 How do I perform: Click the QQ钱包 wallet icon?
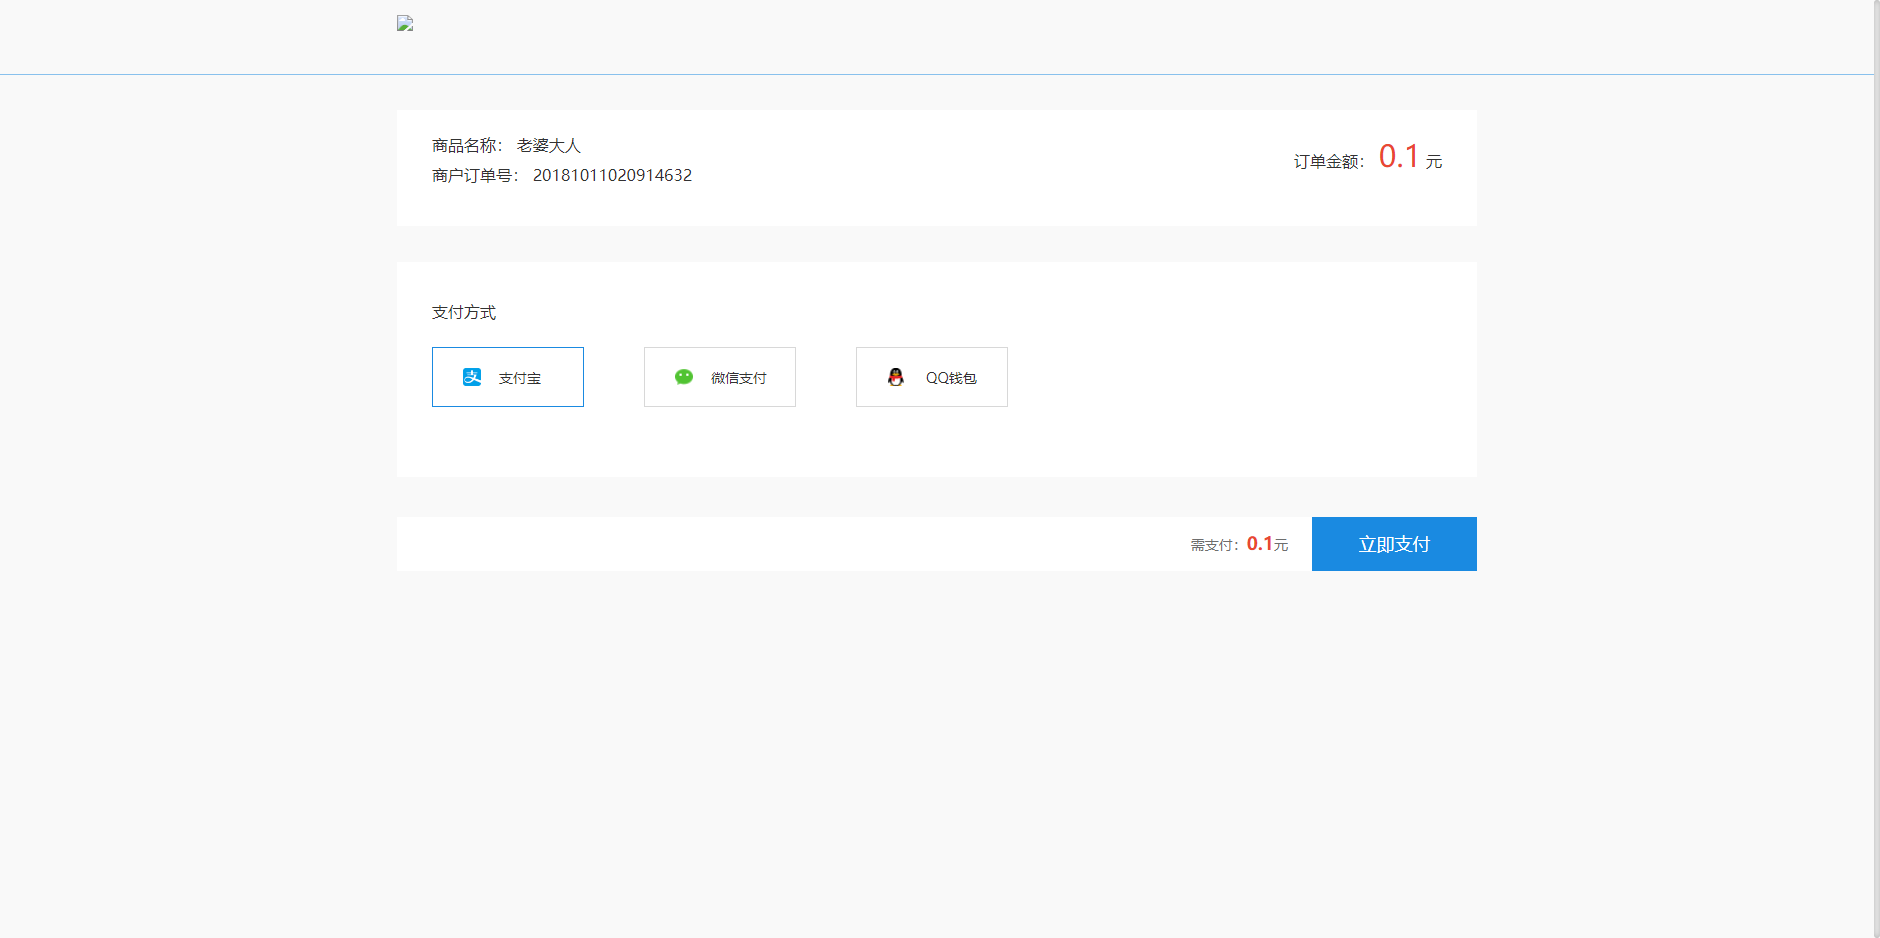(897, 377)
